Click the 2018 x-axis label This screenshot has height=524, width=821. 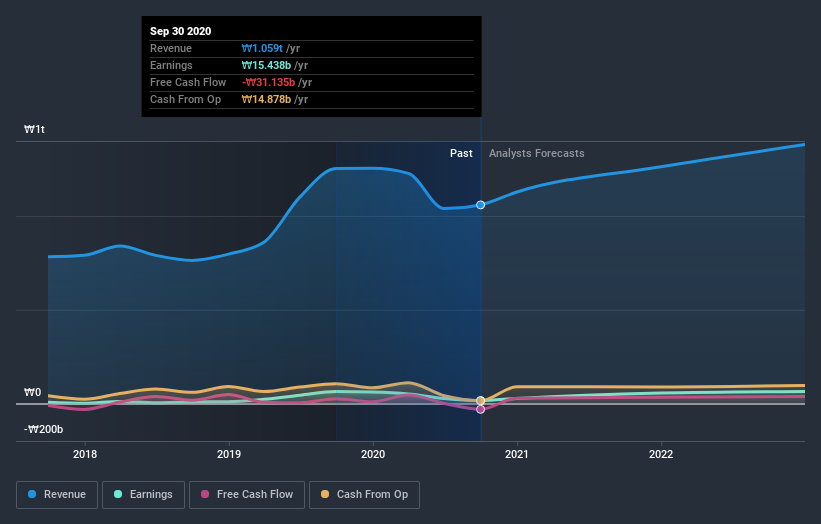click(x=85, y=454)
